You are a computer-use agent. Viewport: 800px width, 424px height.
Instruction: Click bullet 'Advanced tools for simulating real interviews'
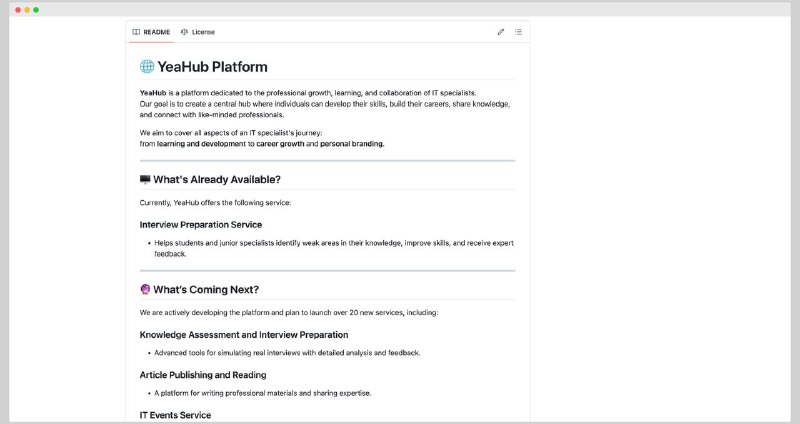pyautogui.click(x=287, y=353)
